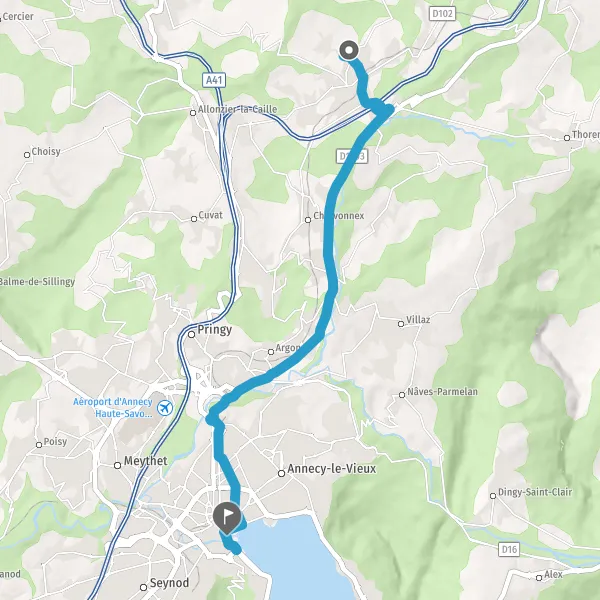Viewport: 600px width, 600px height.
Task: Click the A41 highway shield
Action: 214,80
